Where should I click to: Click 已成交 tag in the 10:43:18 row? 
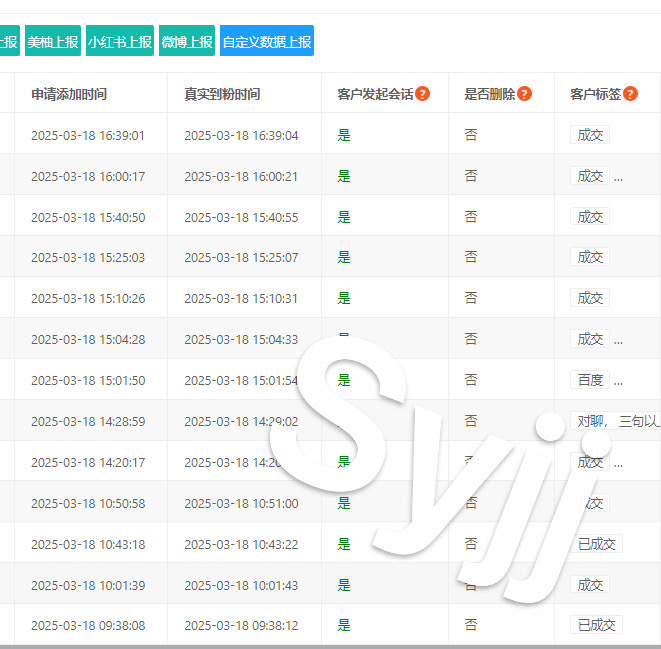tap(597, 544)
